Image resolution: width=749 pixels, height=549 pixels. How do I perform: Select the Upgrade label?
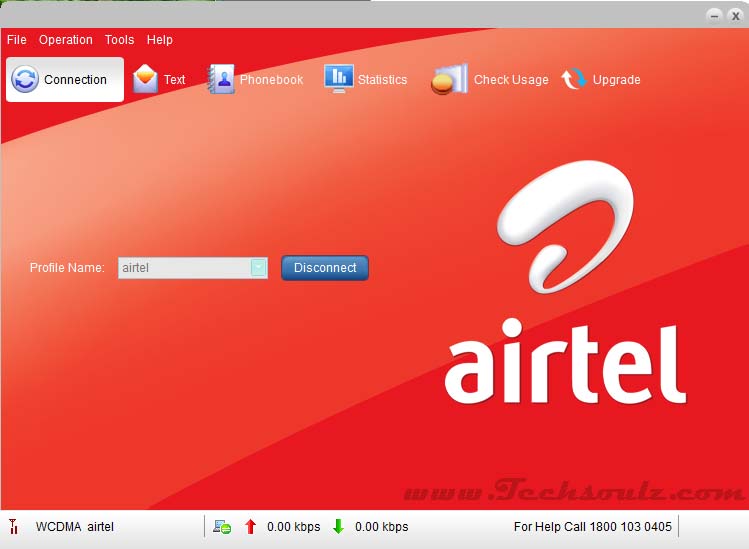coord(616,79)
